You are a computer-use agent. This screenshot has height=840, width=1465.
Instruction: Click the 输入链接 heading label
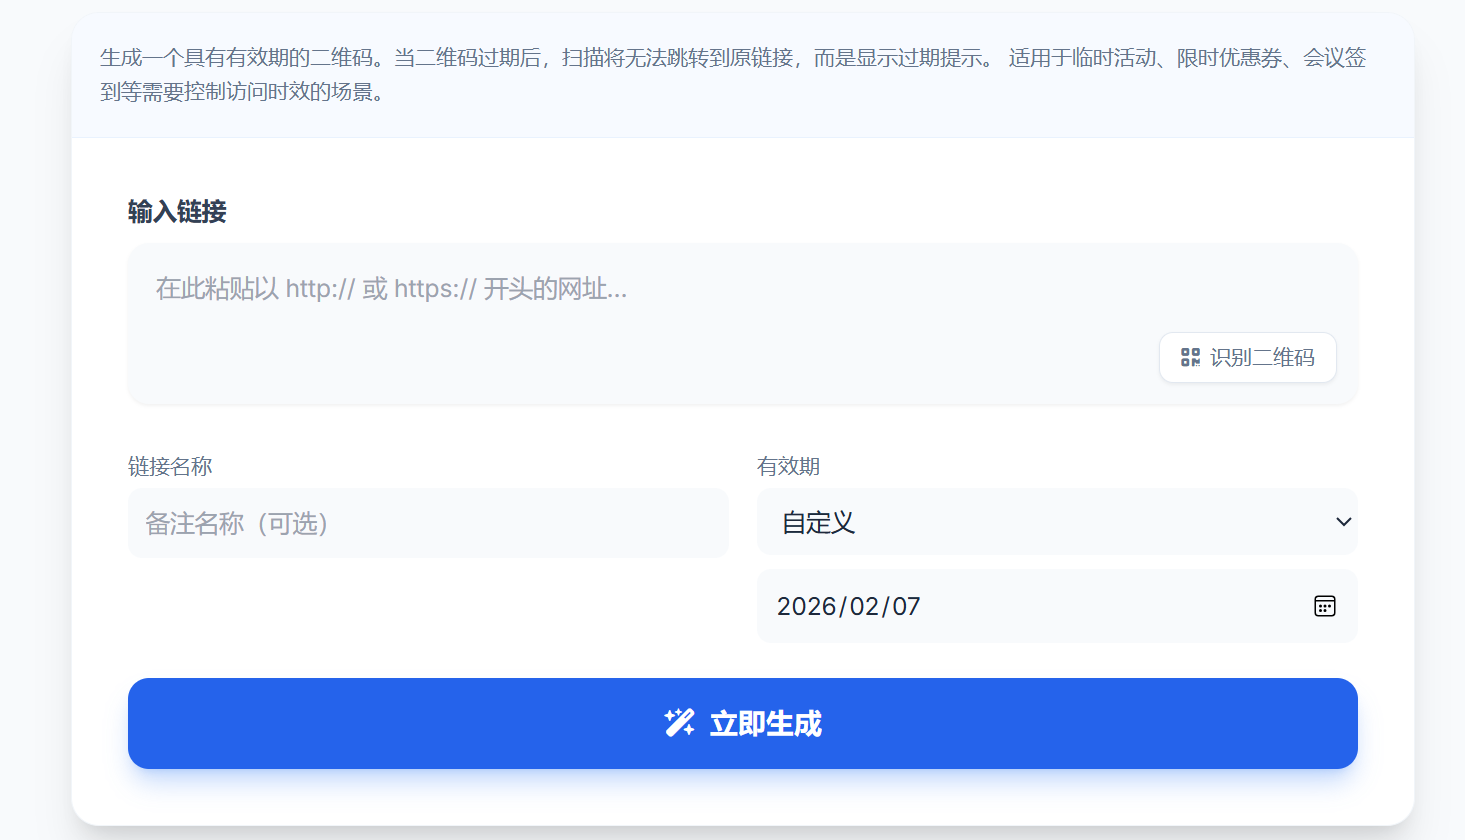[x=177, y=212]
